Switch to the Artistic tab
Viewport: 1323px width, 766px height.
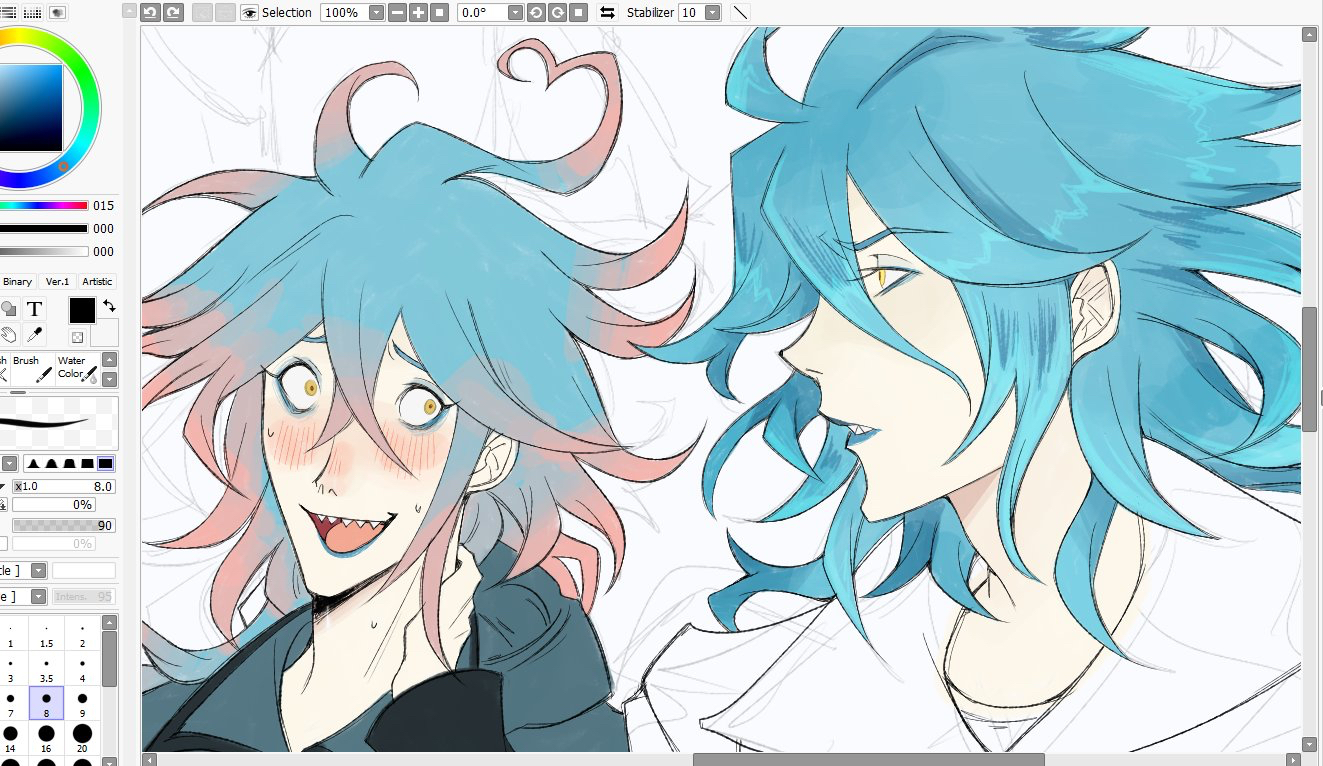tap(97, 282)
